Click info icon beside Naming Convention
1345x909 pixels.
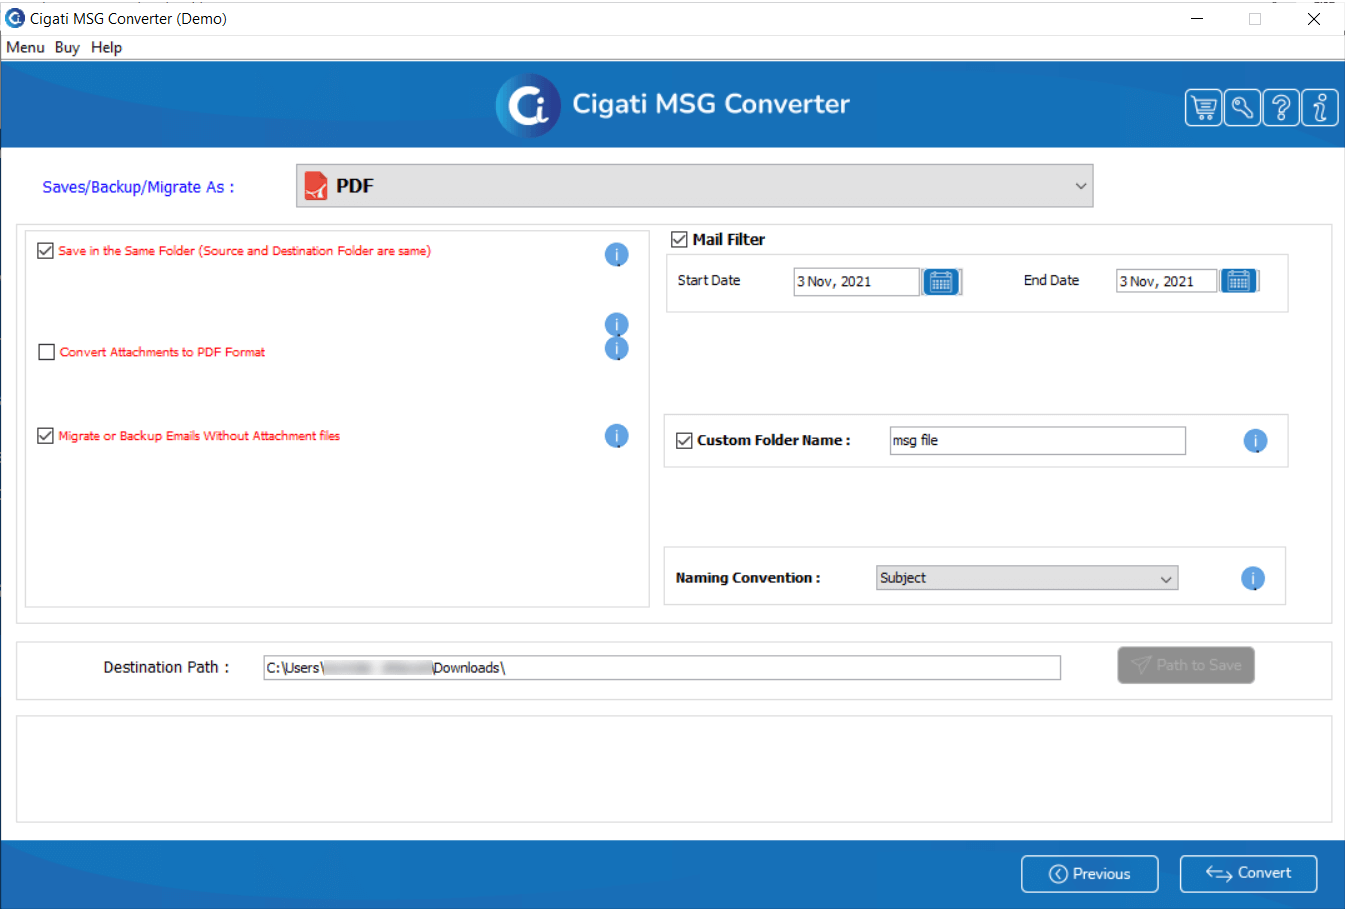[x=1253, y=579]
